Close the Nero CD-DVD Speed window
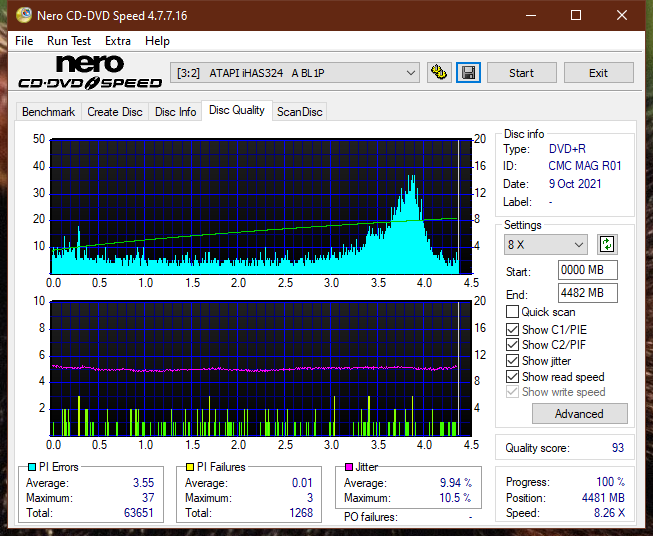 622,15
